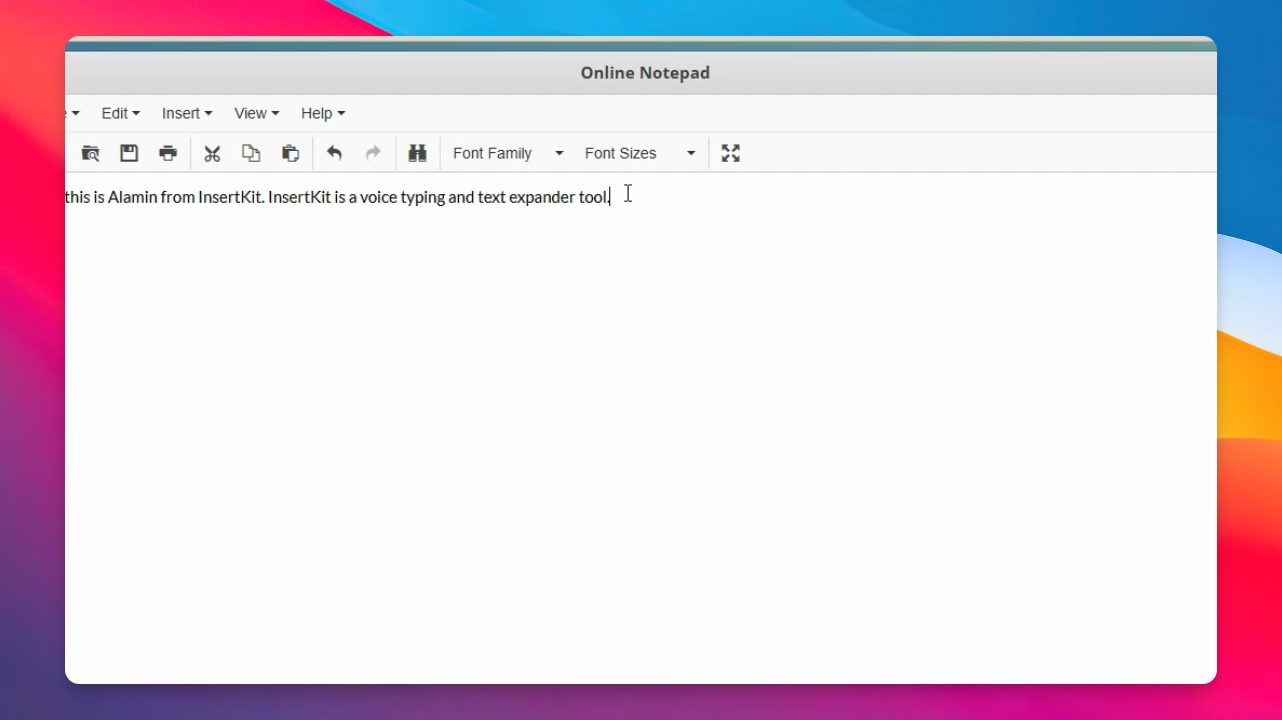Viewport: 1282px width, 720px height.
Task: Open the Help menu
Action: (323, 113)
